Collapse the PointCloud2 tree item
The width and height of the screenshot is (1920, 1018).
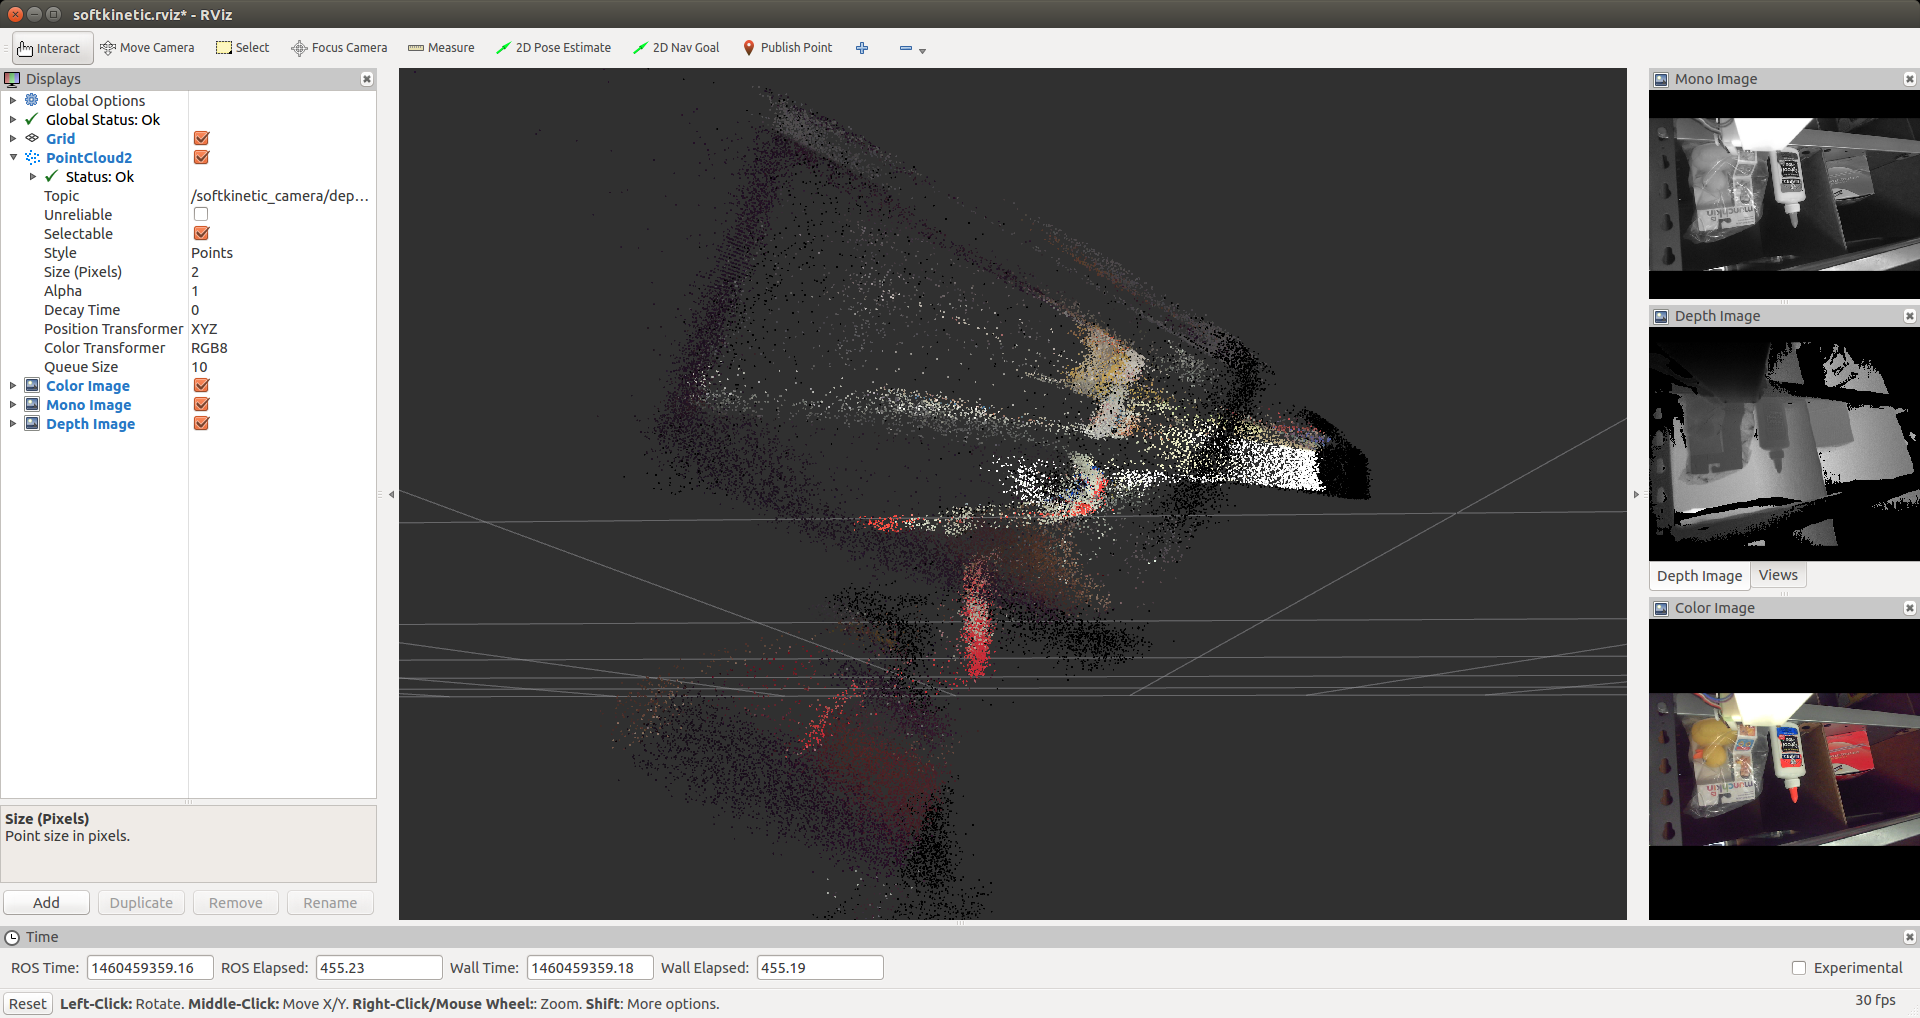point(13,157)
